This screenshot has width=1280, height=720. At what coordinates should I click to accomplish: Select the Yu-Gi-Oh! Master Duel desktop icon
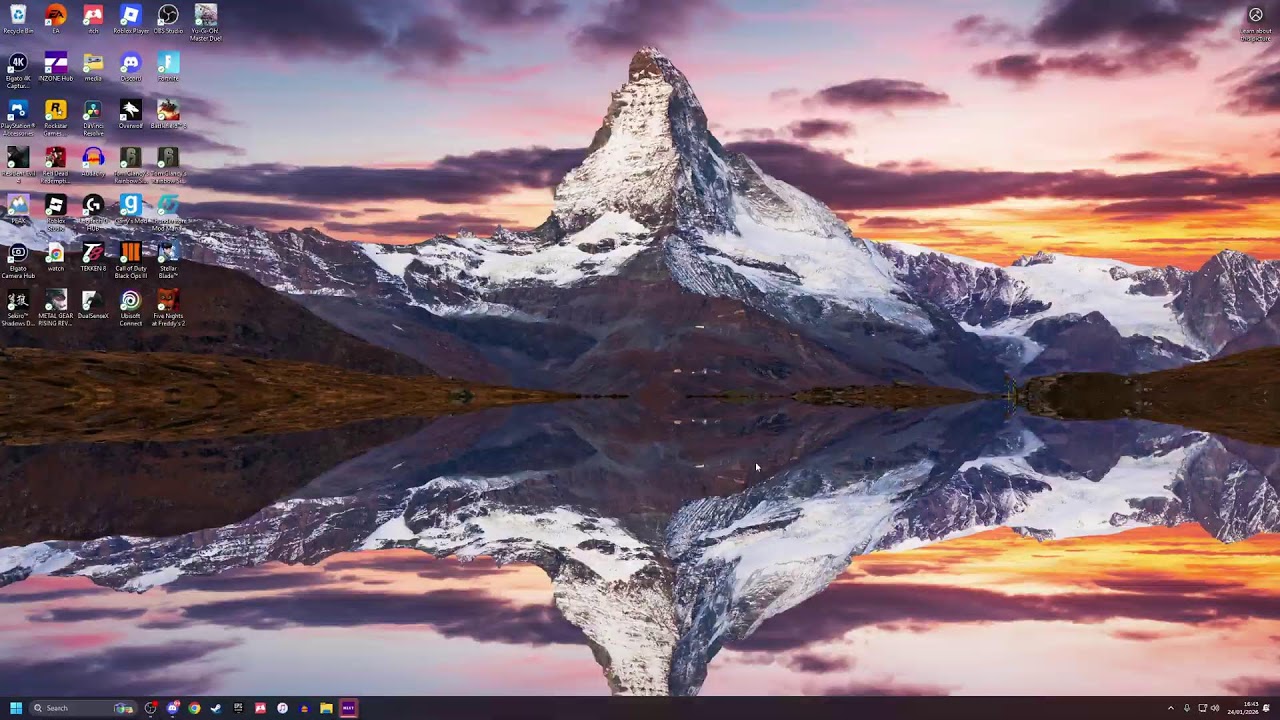205,22
